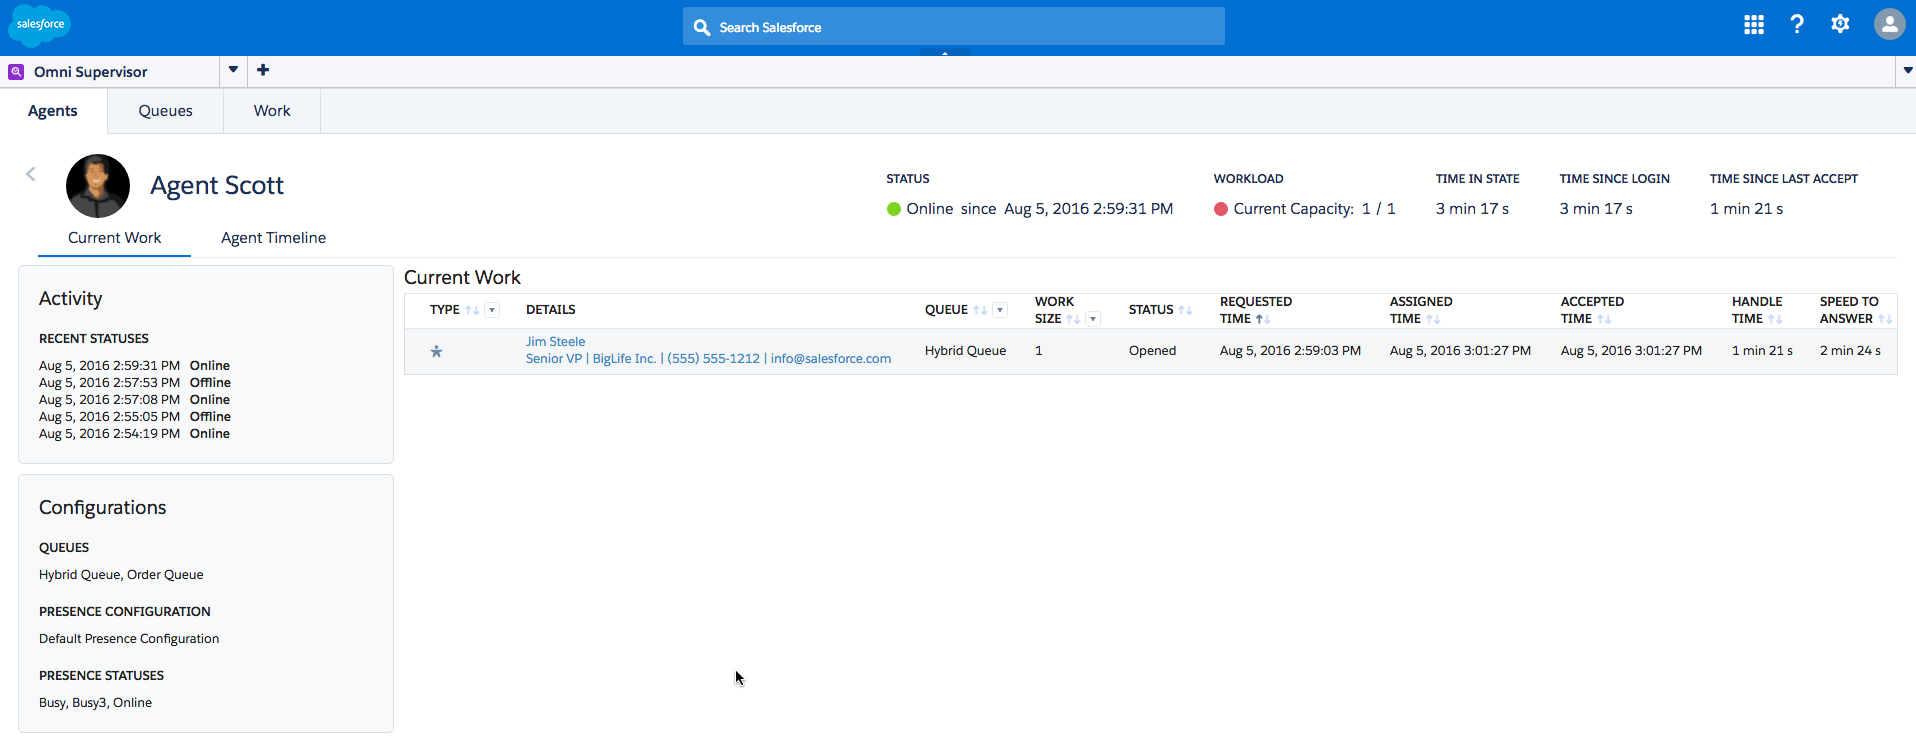Click the 1 min 21 s handle time cell
The height and width of the screenshot is (750, 1916).
point(1762,351)
